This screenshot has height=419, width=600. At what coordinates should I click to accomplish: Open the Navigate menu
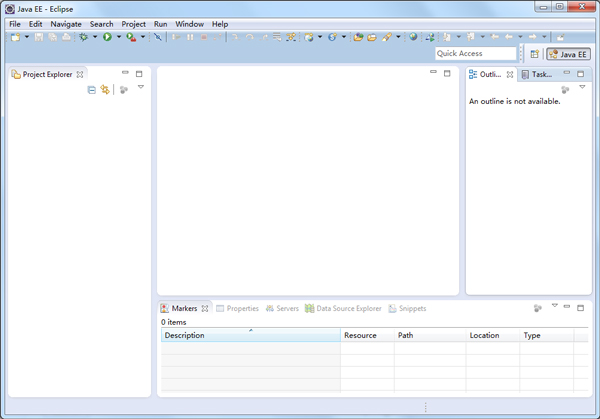(66, 24)
